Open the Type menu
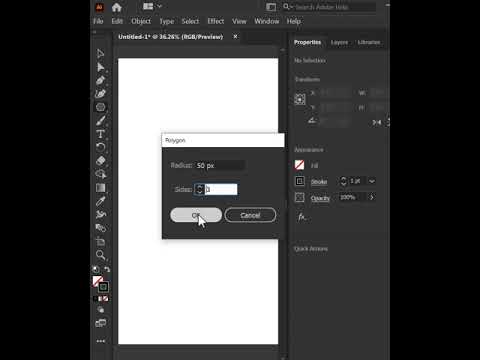 167,21
